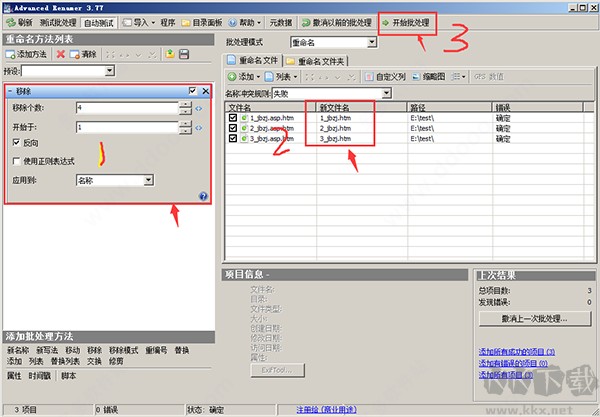Viewport: 600px width, 417px height.
Task: Open the 目录面板 folder panel
Action: coord(202,23)
